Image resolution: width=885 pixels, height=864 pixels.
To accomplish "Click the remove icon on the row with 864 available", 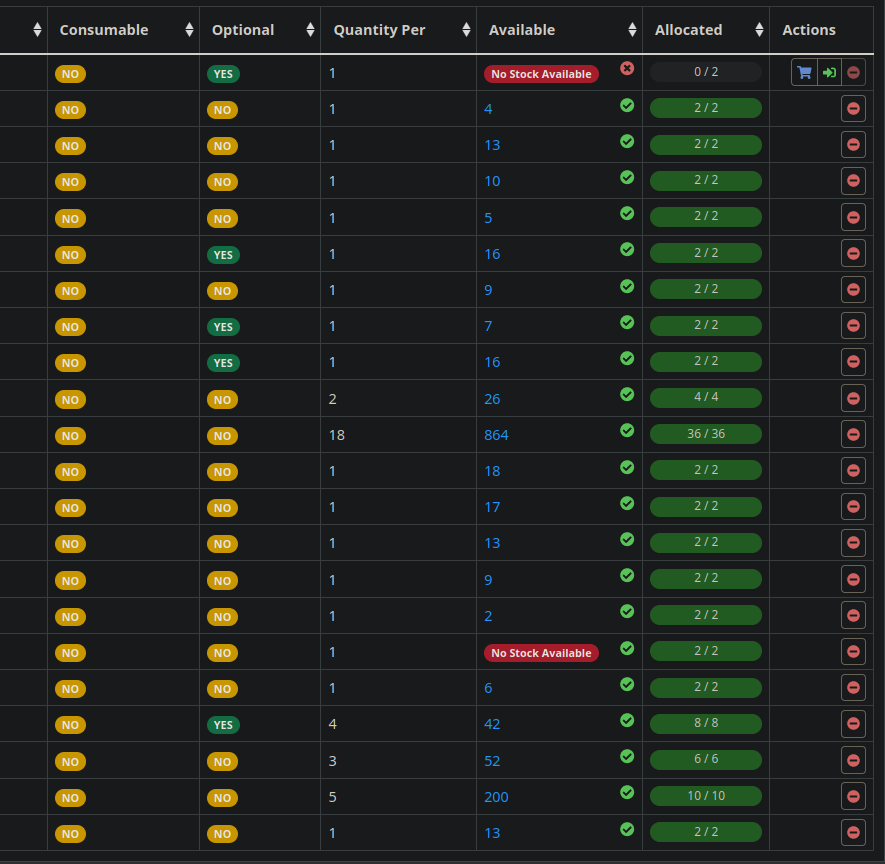I will click(854, 434).
